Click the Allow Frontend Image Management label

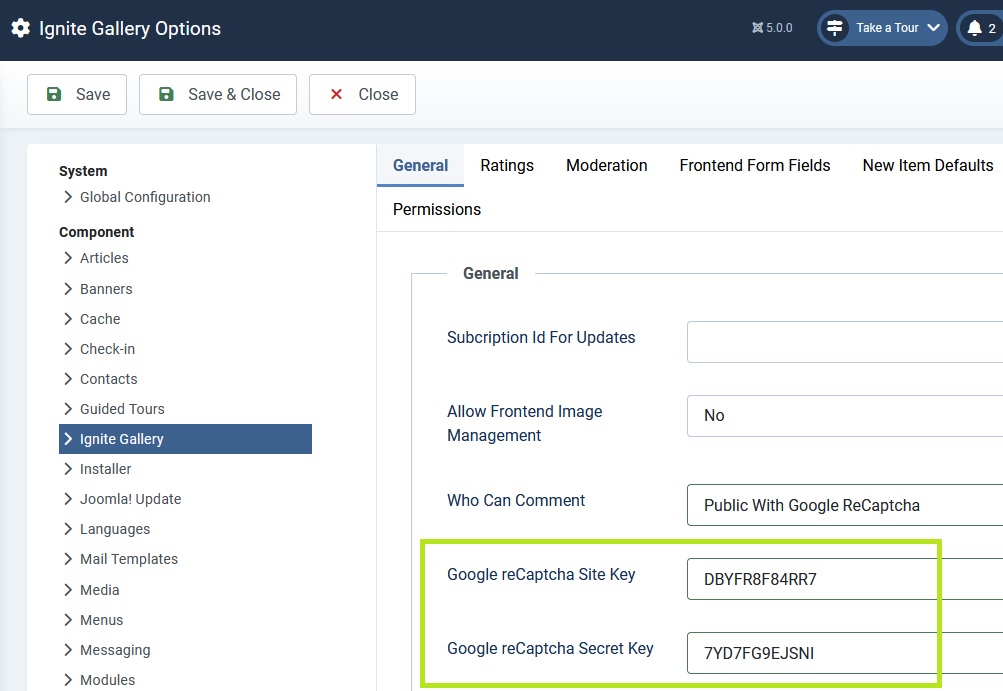[x=525, y=424]
